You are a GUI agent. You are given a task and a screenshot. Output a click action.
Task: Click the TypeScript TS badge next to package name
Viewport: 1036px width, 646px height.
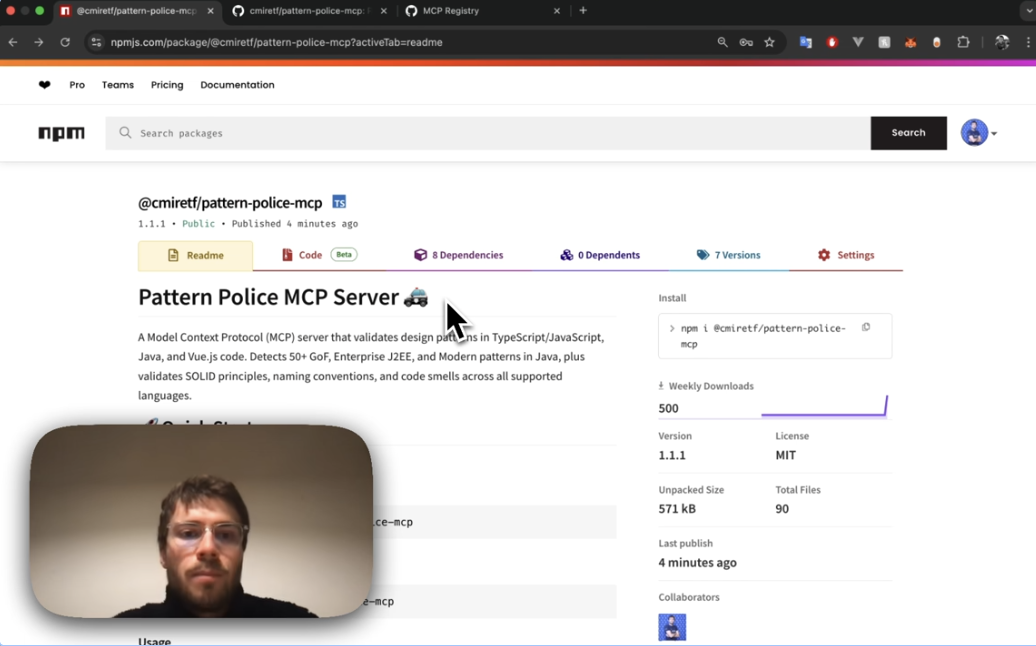(339, 202)
